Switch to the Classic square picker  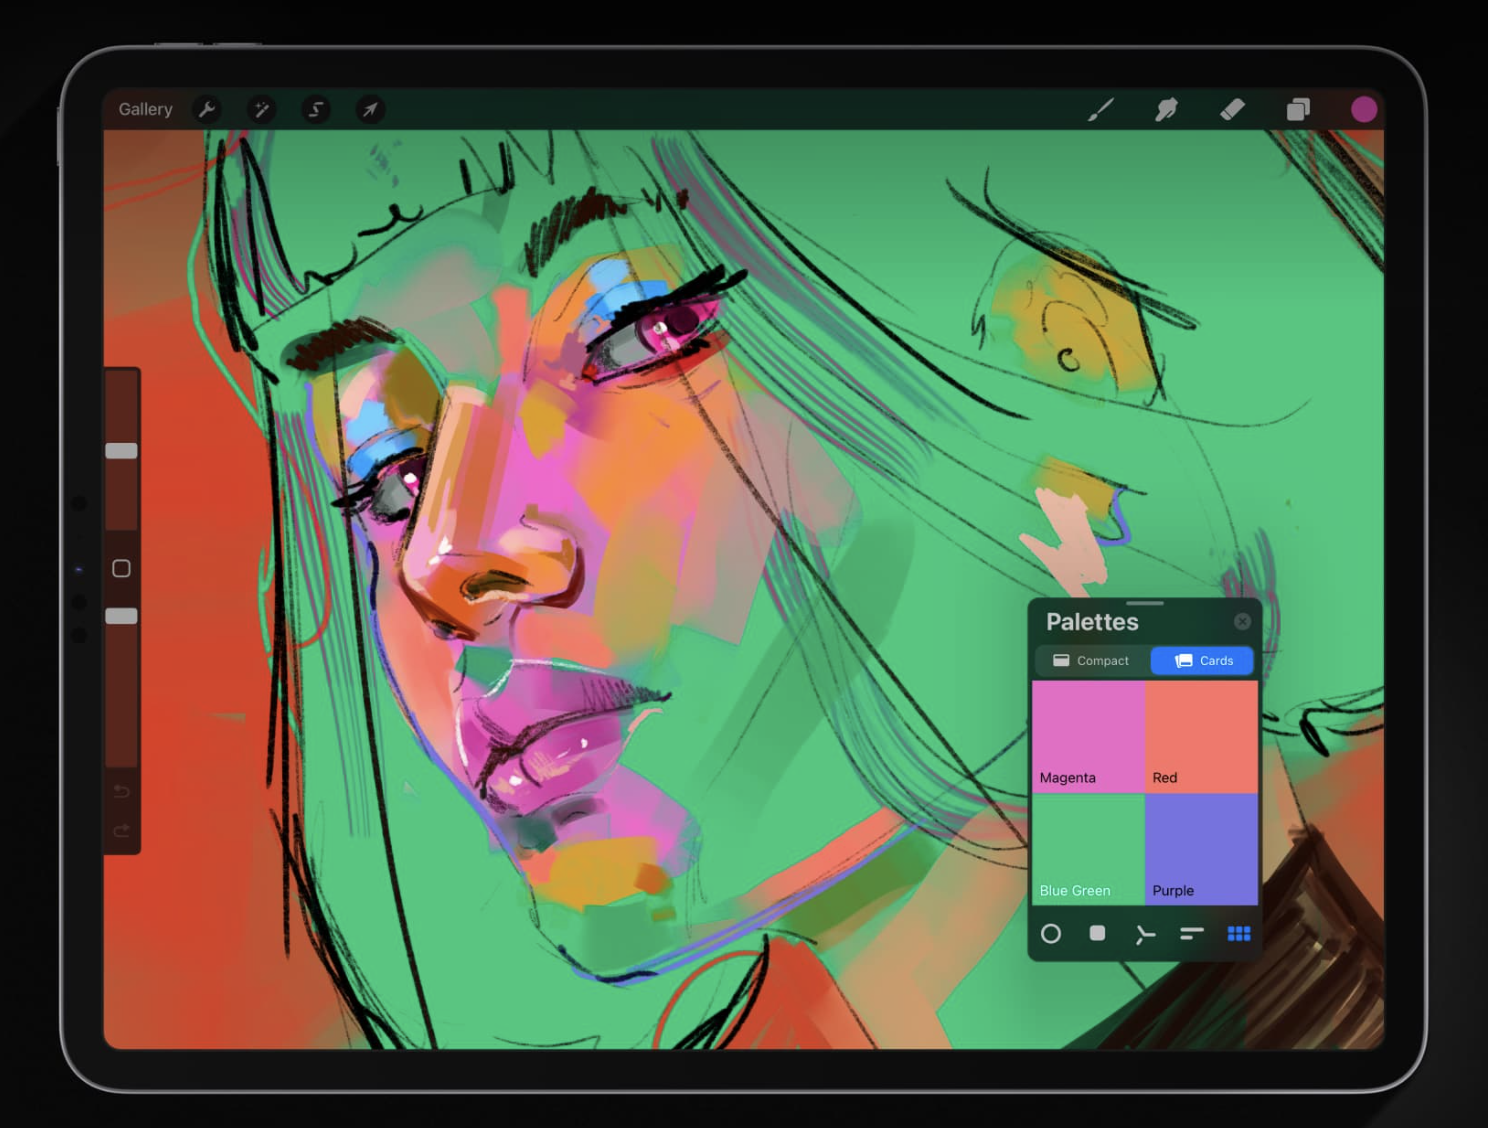coord(1097,933)
